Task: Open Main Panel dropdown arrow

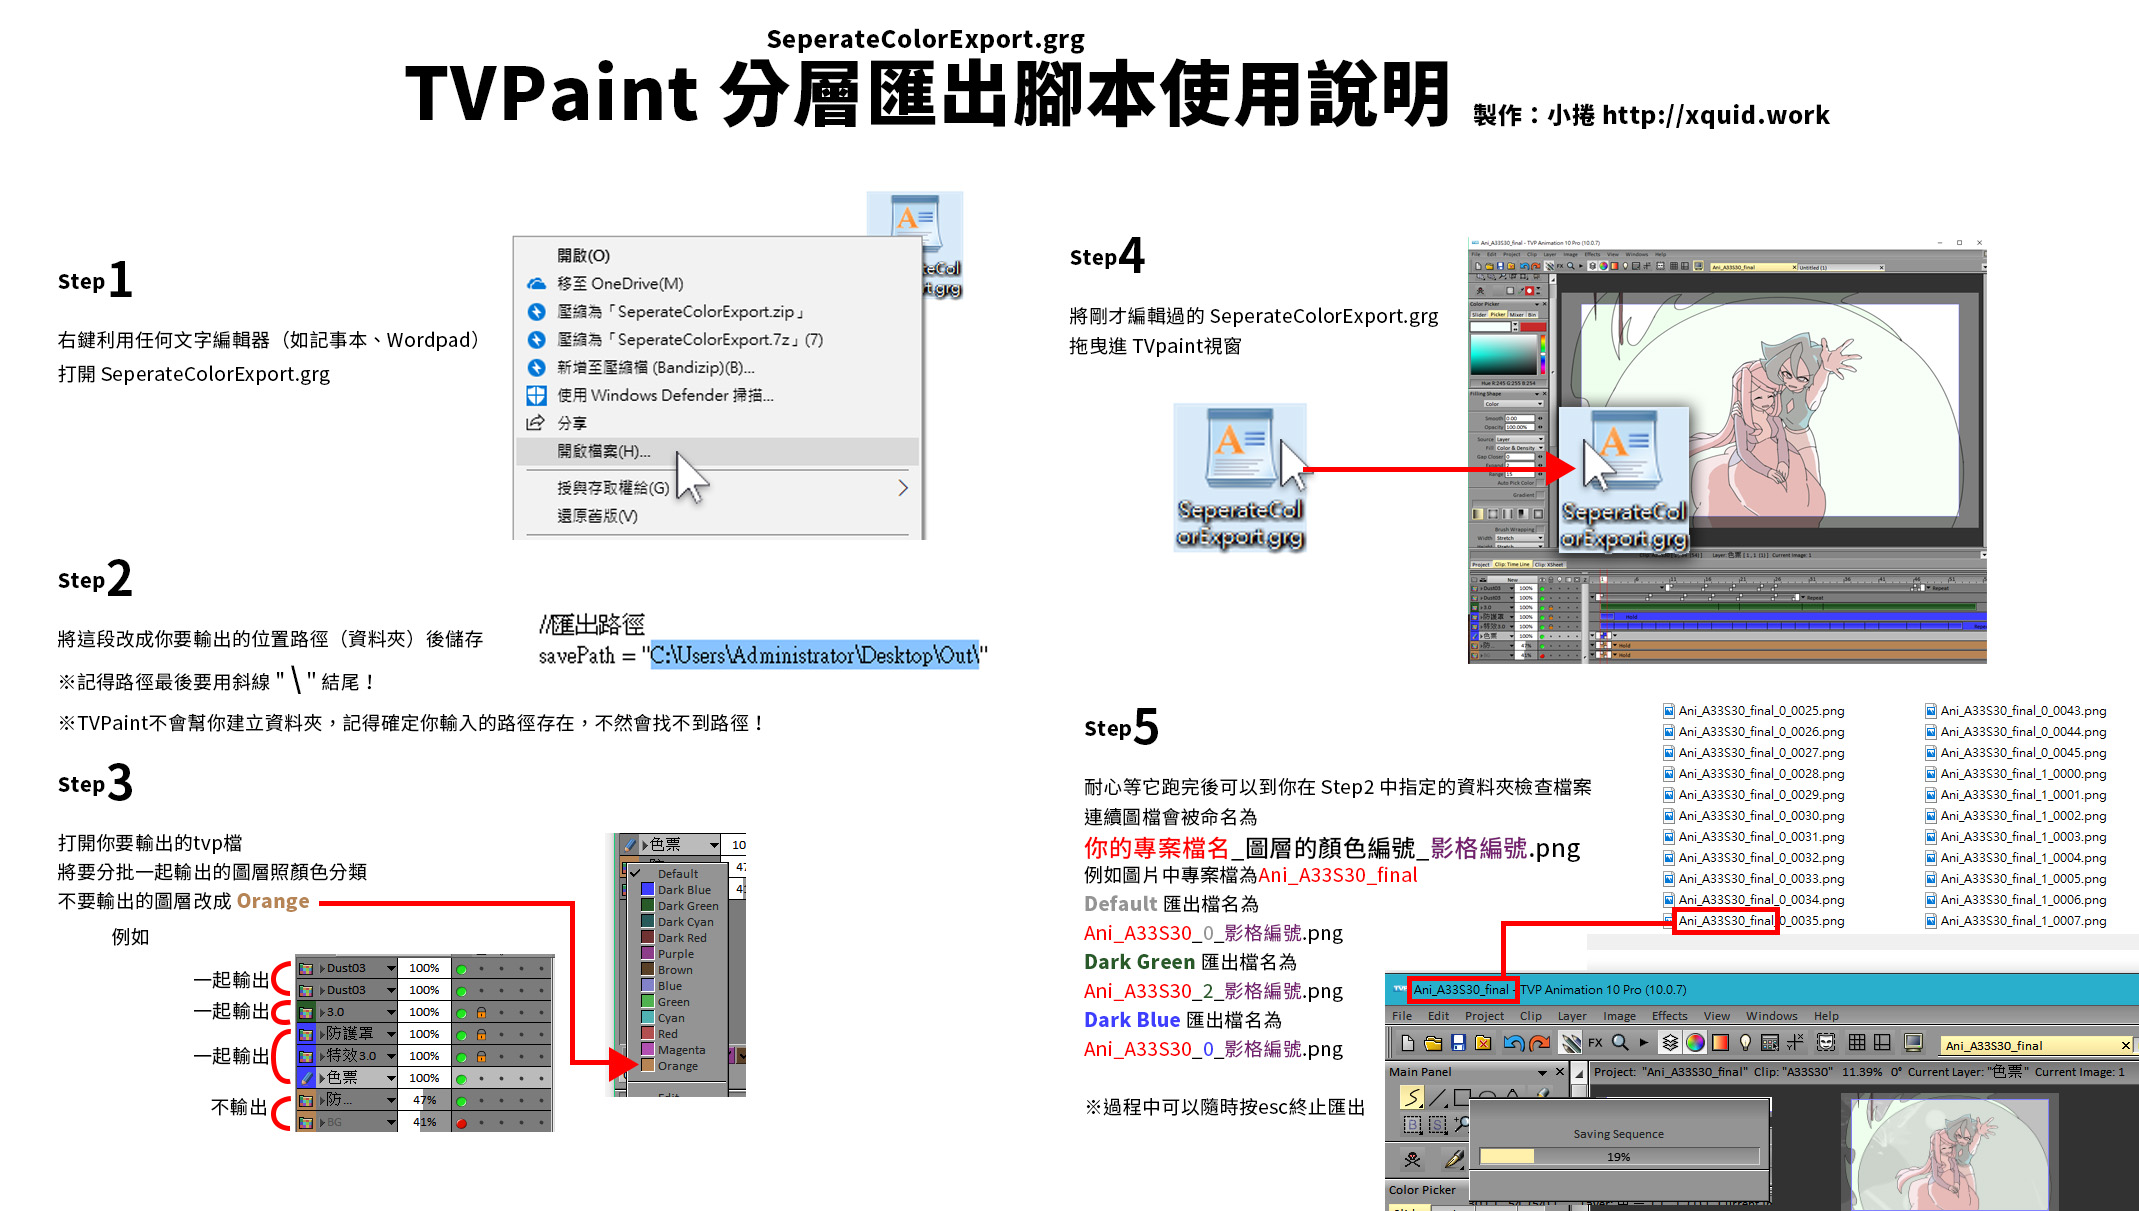Action: point(1541,1072)
